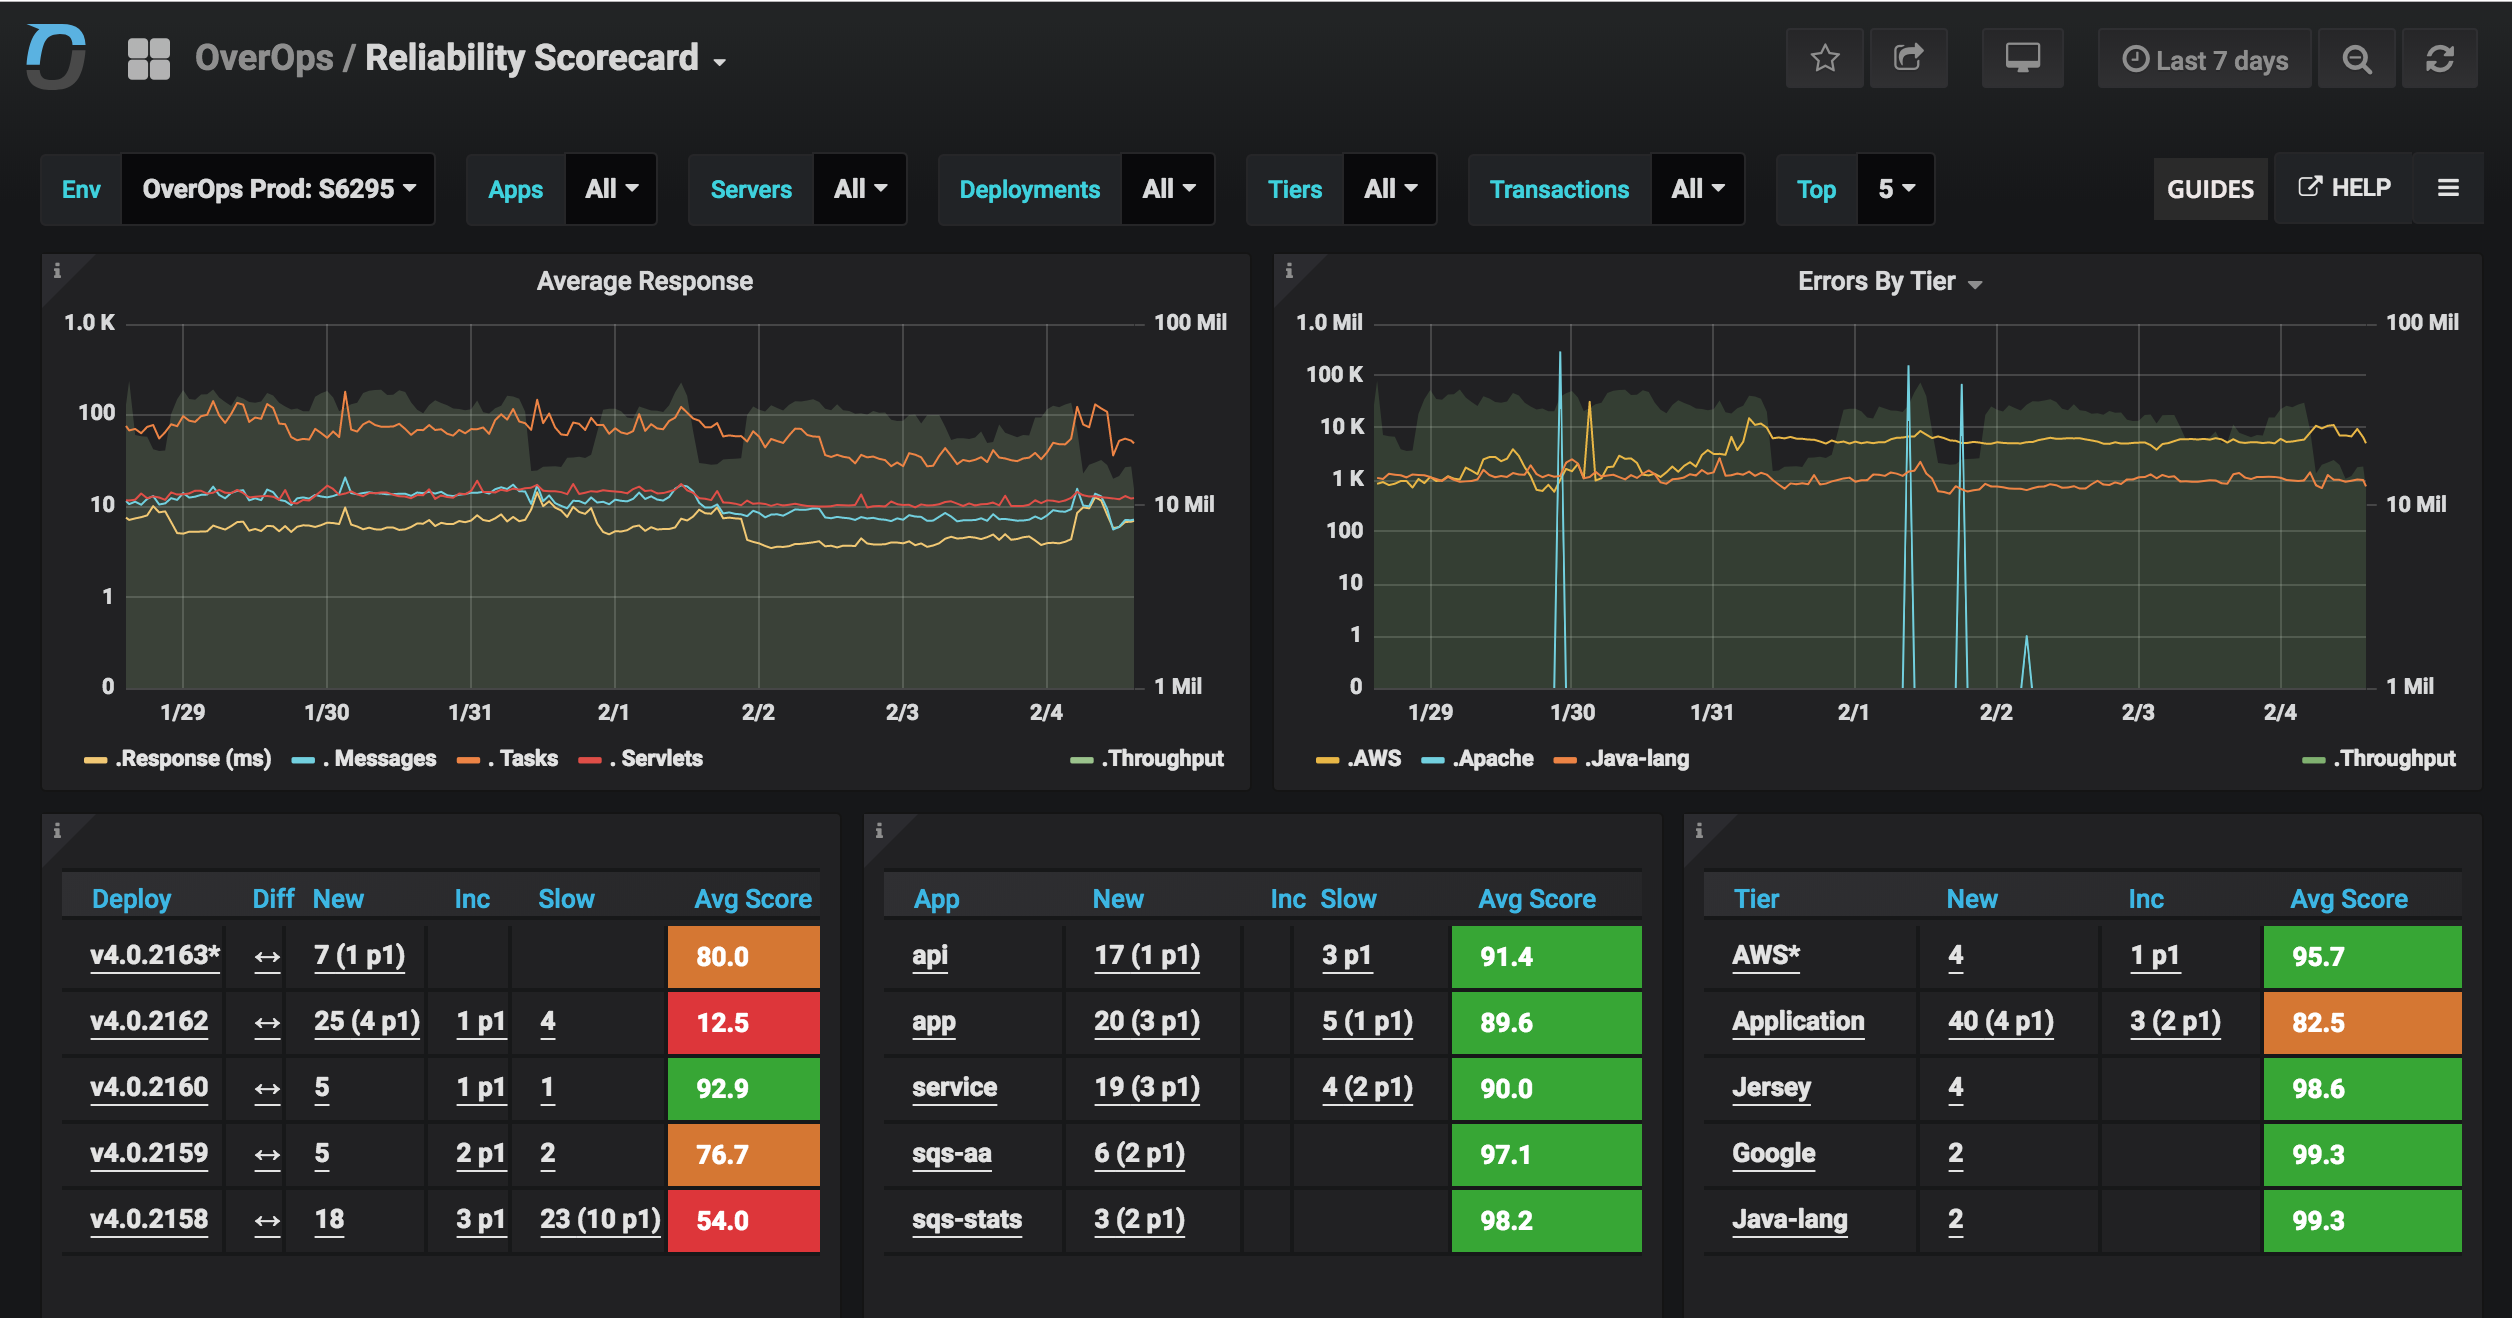
Task: Open the Last 7 days time picker
Action: click(2204, 59)
